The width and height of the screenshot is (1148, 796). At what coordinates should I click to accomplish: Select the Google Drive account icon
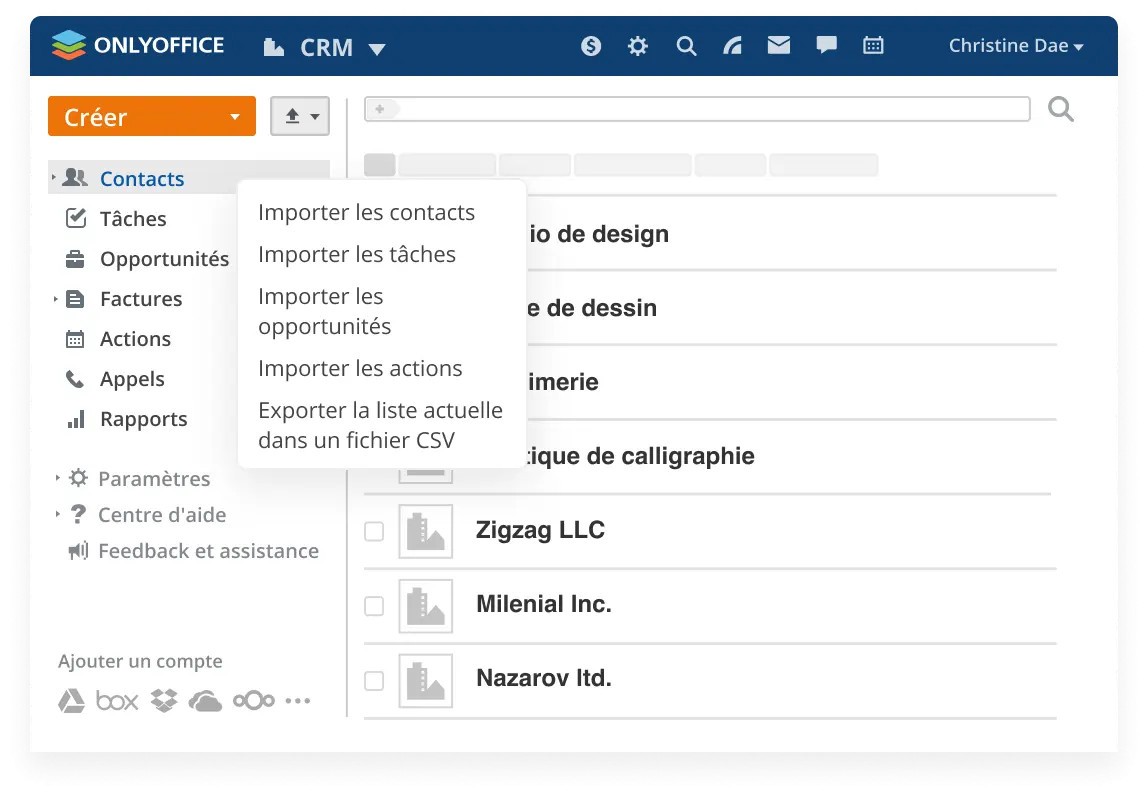tap(70, 700)
